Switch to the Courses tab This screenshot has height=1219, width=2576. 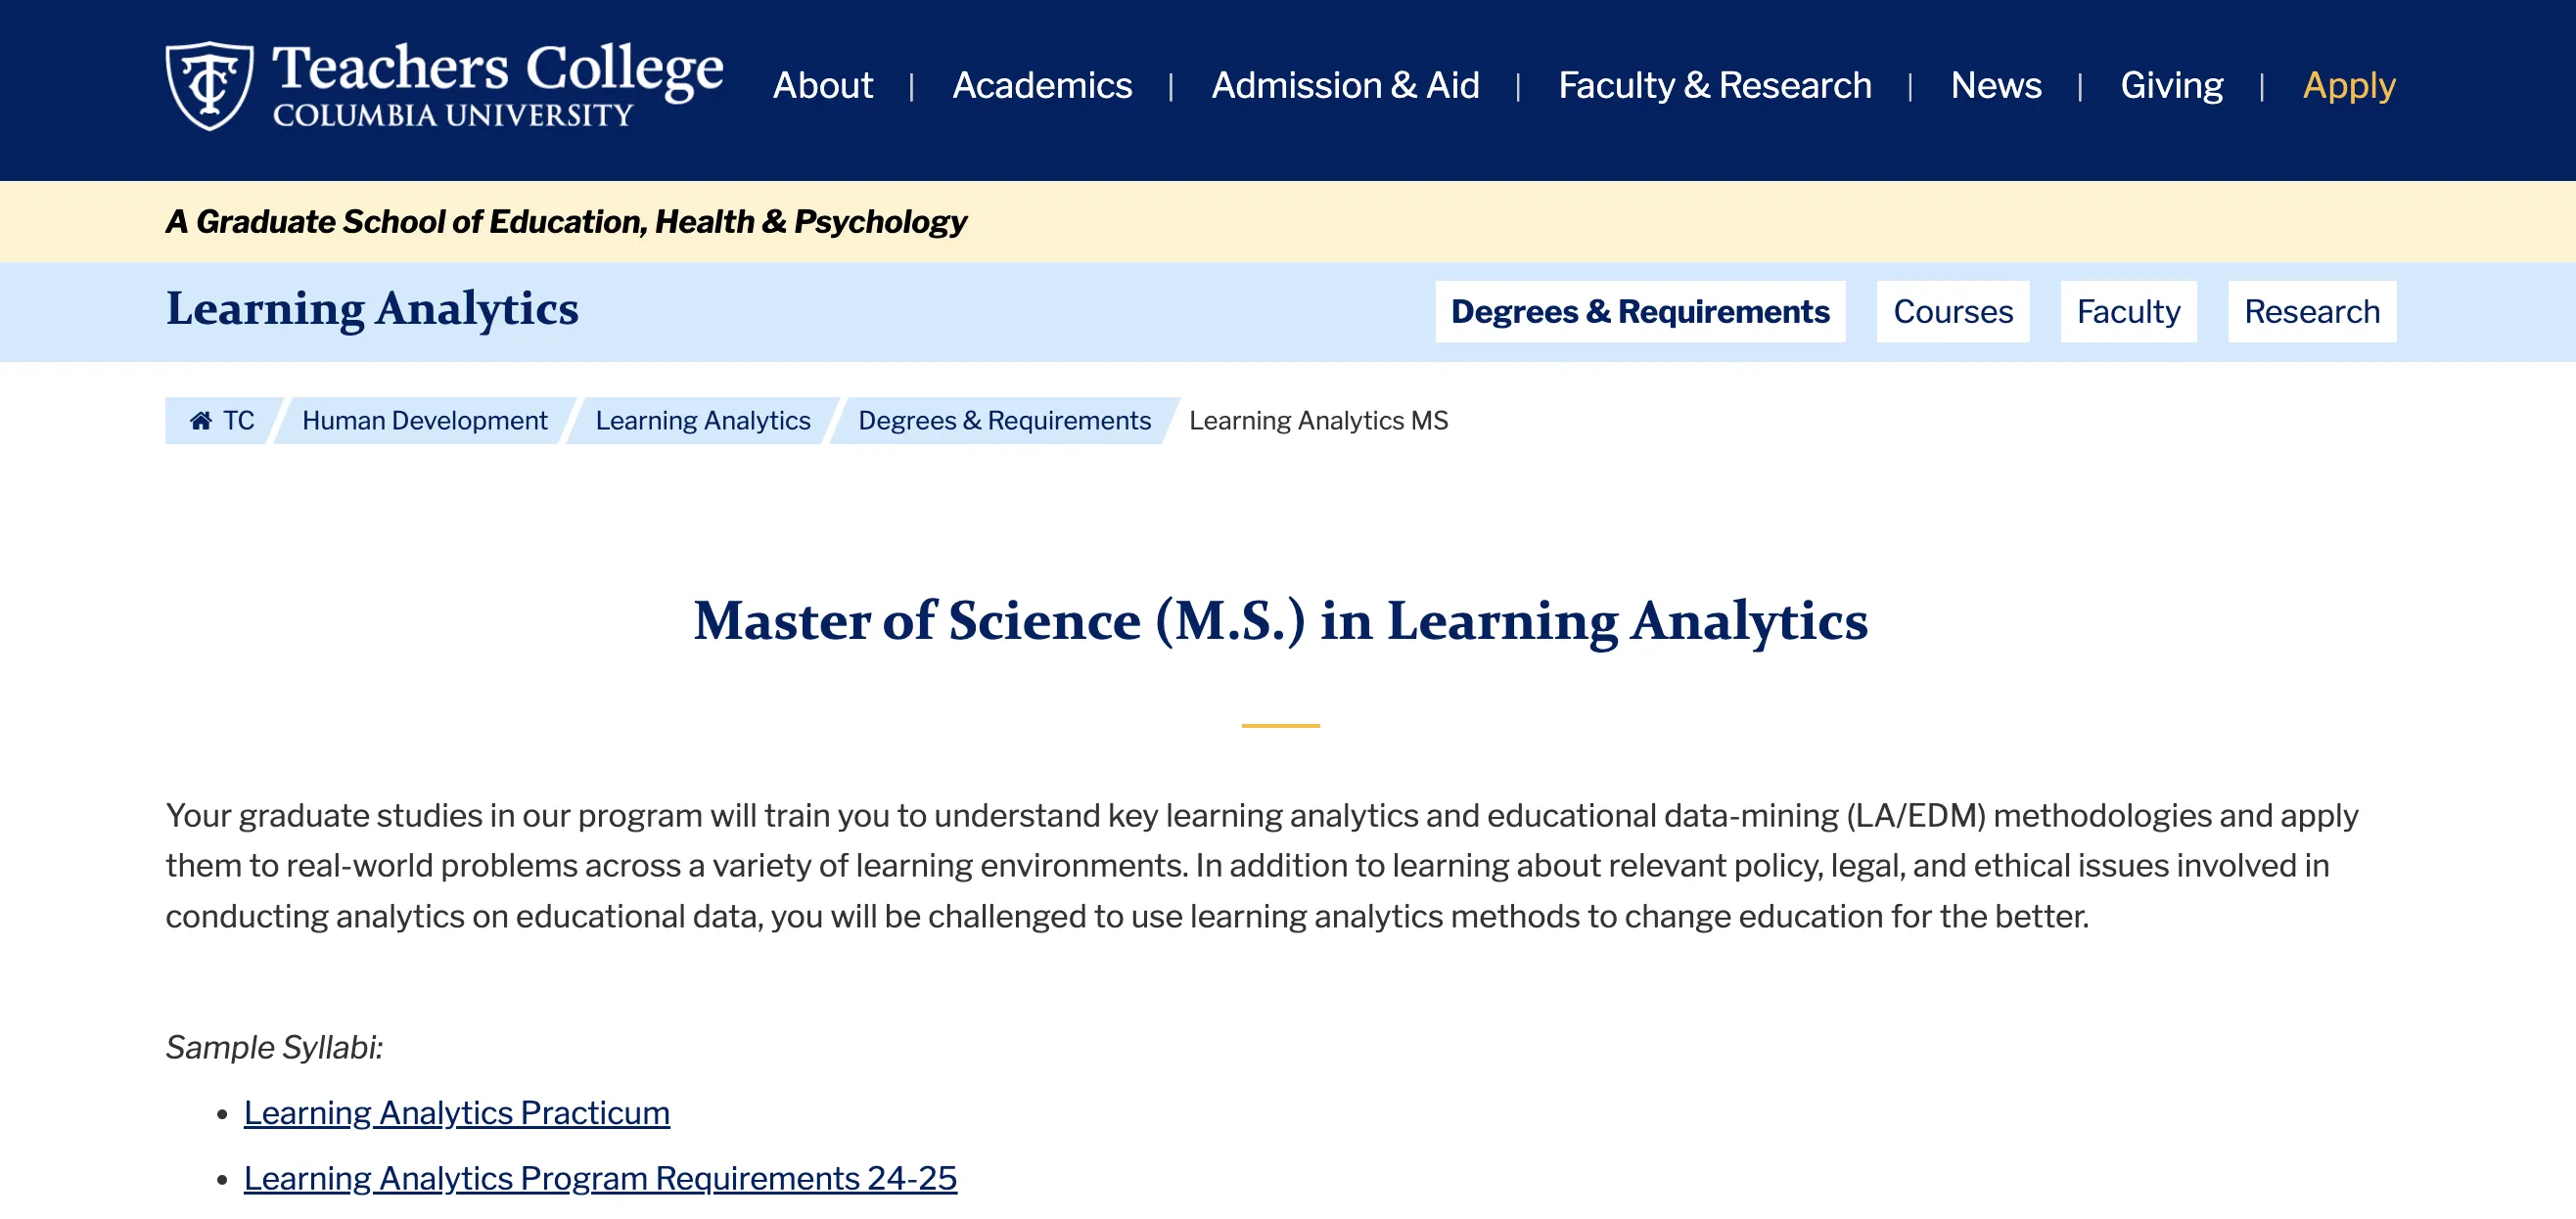click(1952, 311)
